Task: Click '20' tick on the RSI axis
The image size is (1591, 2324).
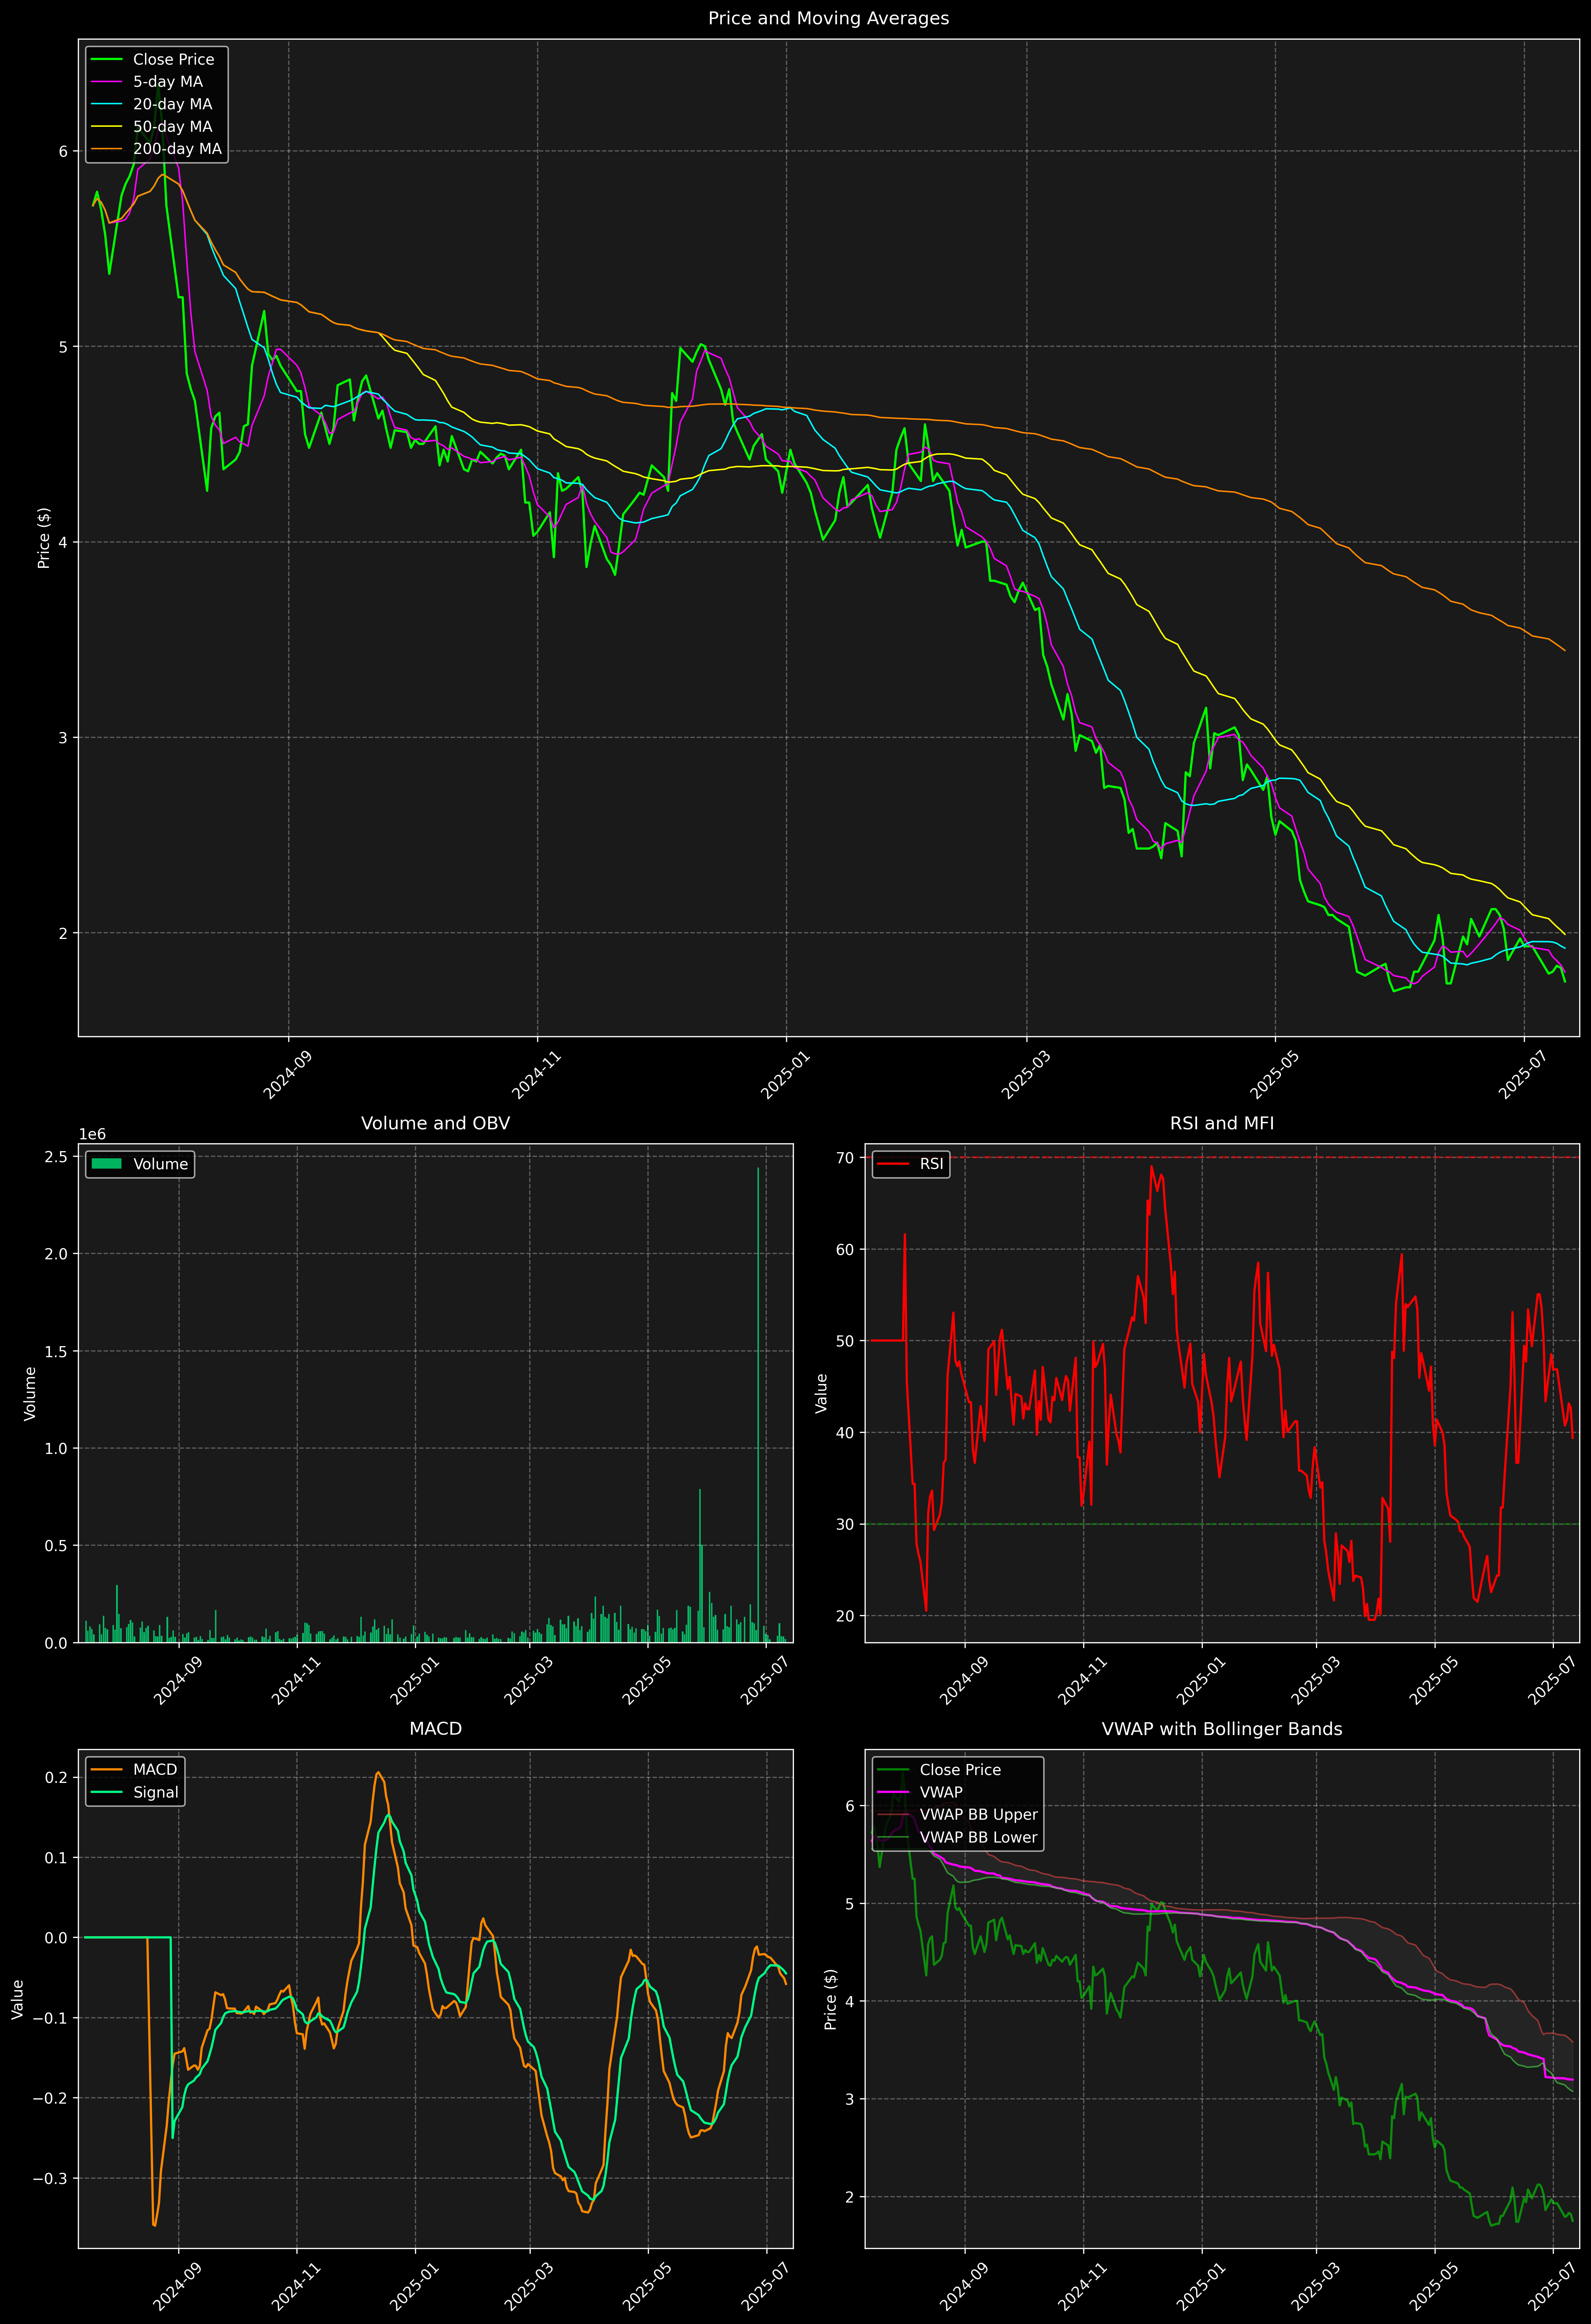Action: 846,1616
